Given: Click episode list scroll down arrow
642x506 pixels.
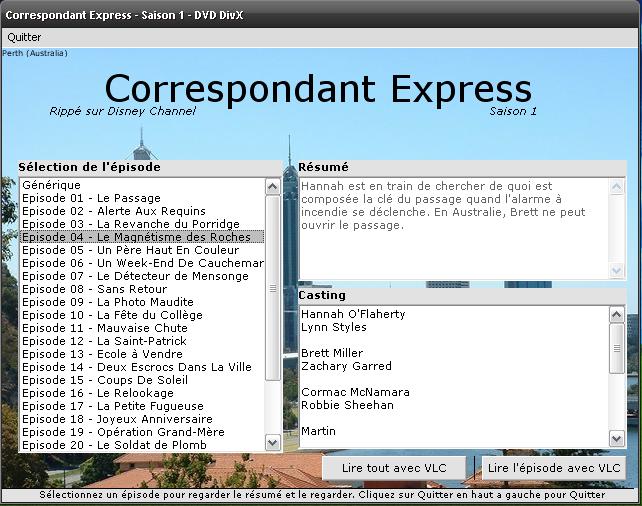Looking at the screenshot, I should tap(273, 443).
